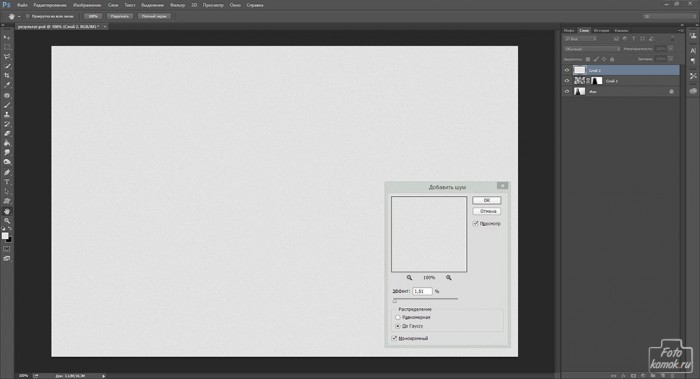Image resolution: width=700 pixels, height=379 pixels.
Task: Toggle the Просмотр preview checkbox
Action: point(475,223)
